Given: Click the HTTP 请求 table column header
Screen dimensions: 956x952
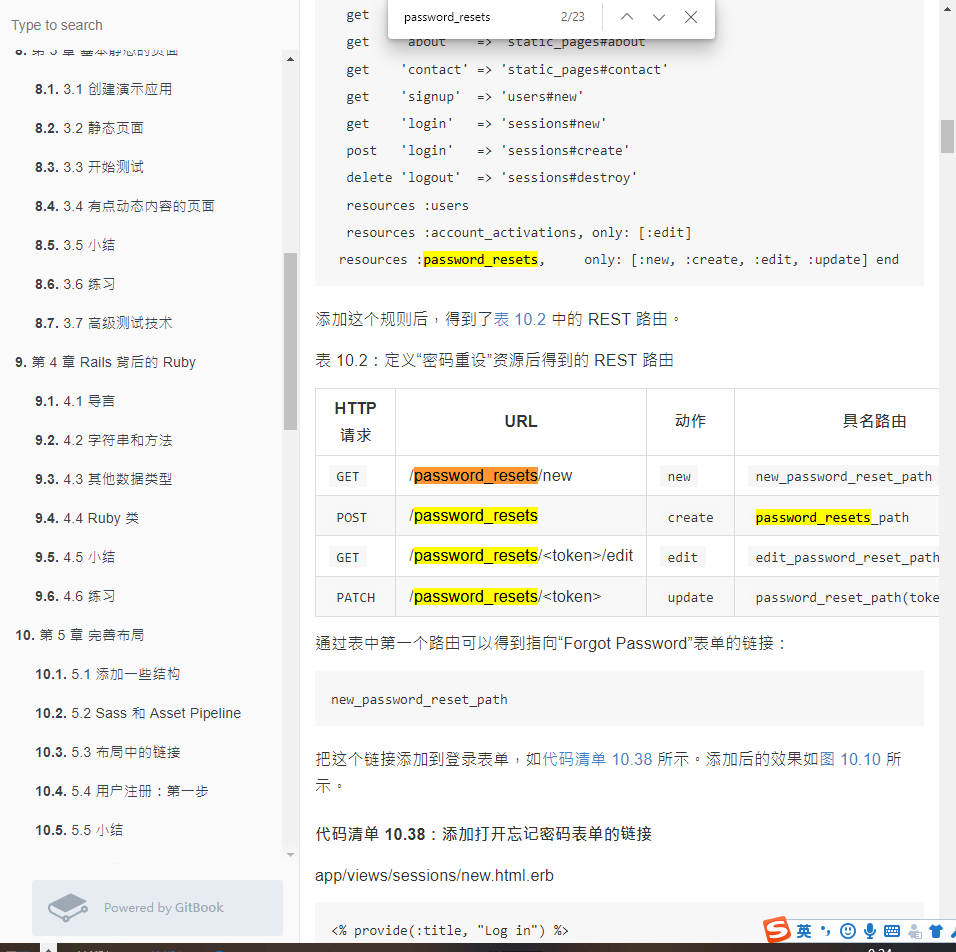Looking at the screenshot, I should [355, 421].
